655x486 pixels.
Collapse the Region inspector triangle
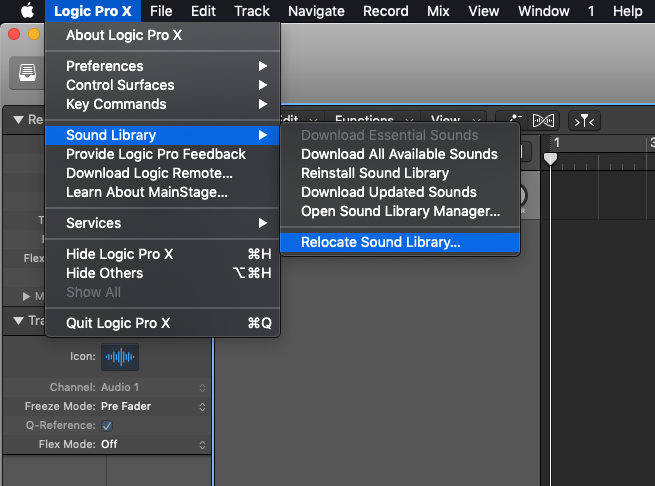[18, 120]
